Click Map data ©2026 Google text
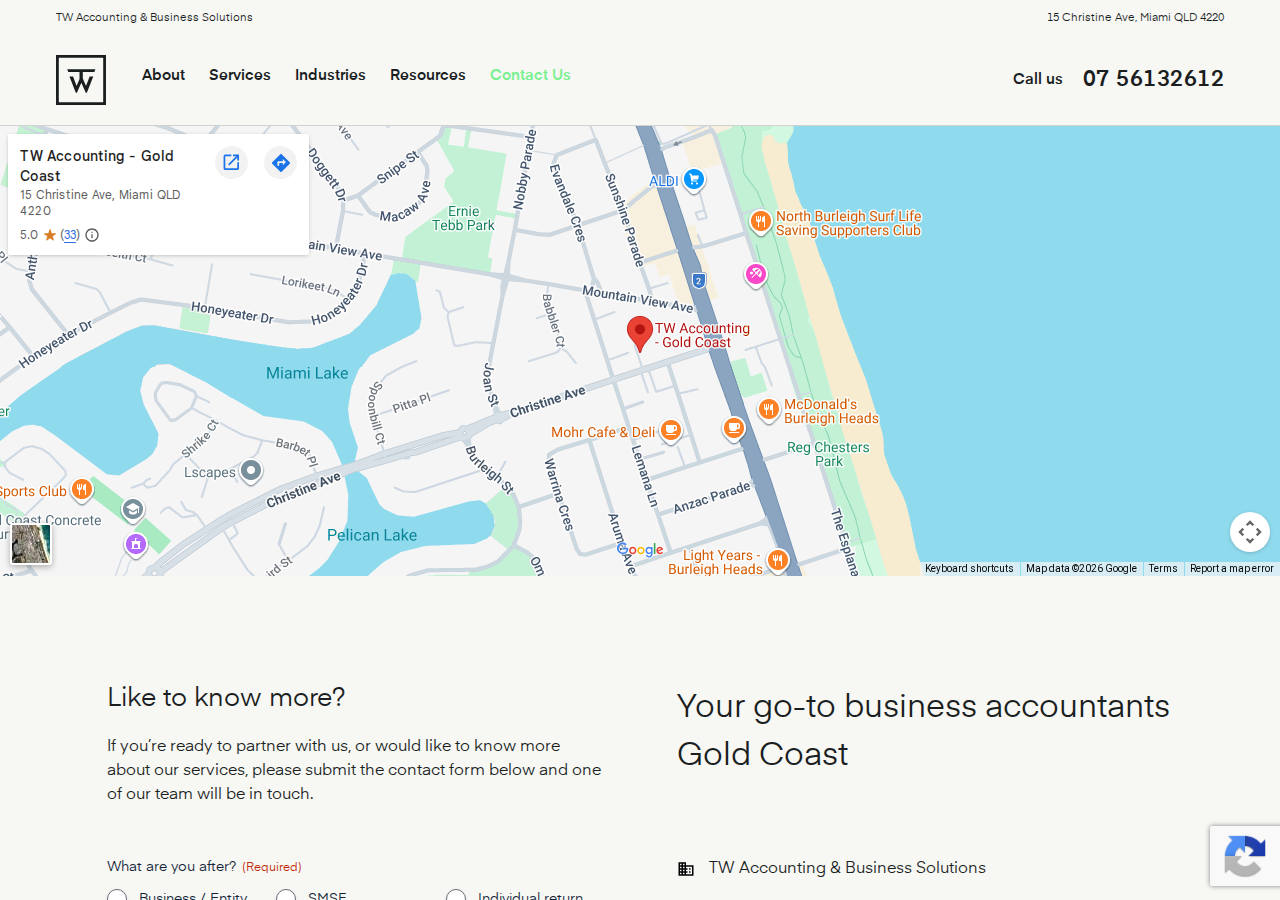The width and height of the screenshot is (1280, 900). pos(1081,568)
